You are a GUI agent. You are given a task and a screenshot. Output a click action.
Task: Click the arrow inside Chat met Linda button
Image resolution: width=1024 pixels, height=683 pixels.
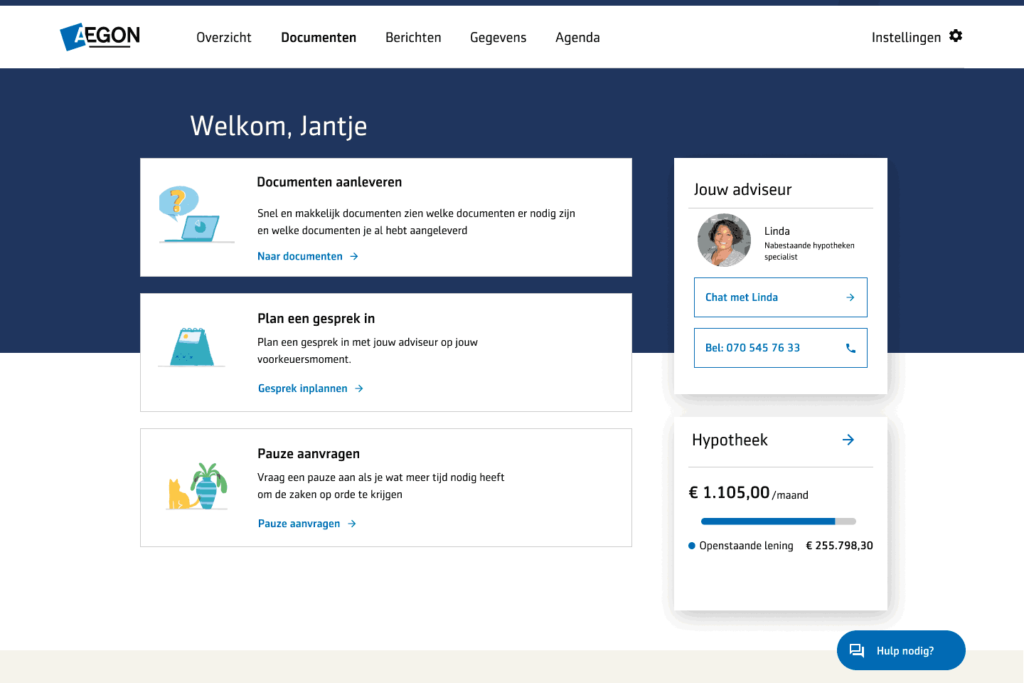(850, 297)
